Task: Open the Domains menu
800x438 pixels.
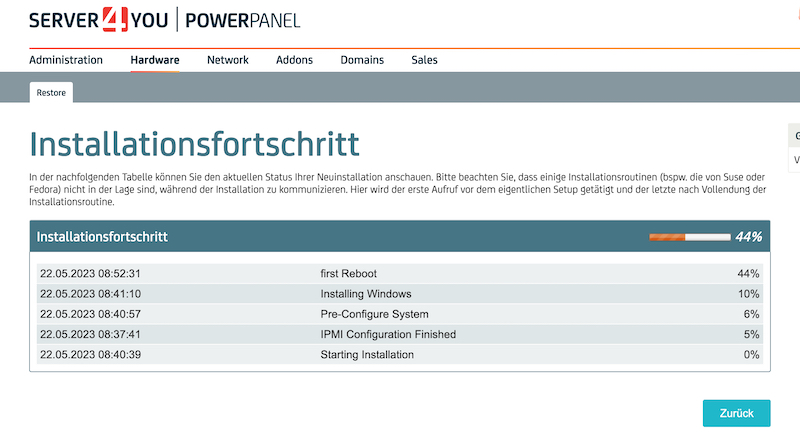Action: tap(362, 60)
